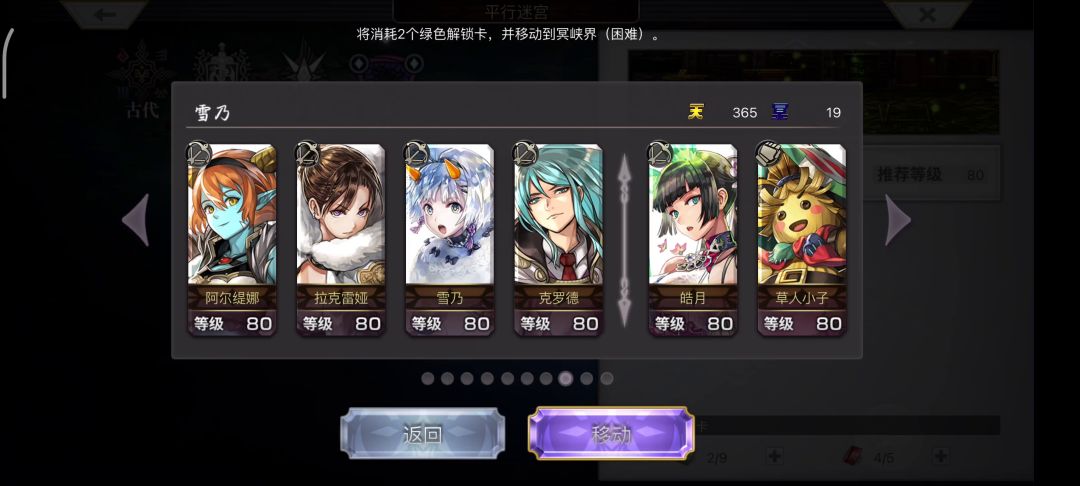Click the blue 冥 stat icon
The image size is (1080, 486).
(780, 112)
